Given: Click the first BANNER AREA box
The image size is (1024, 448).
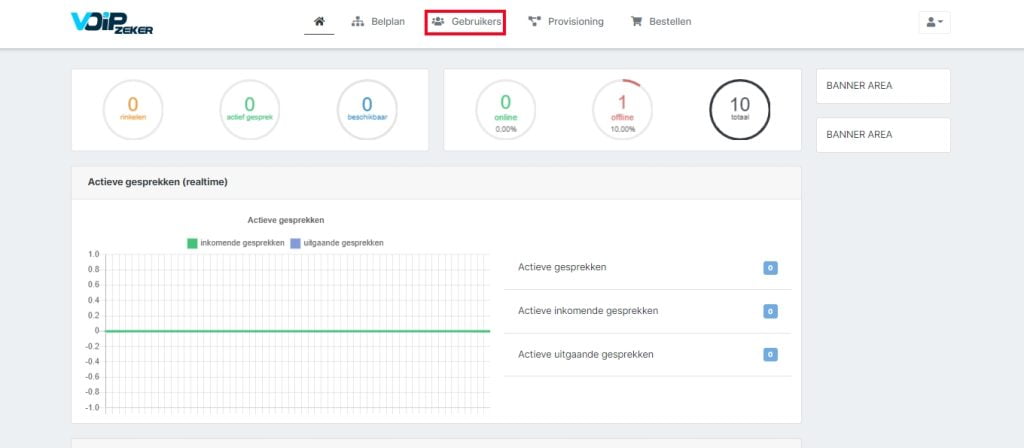Looking at the screenshot, I should click(883, 86).
